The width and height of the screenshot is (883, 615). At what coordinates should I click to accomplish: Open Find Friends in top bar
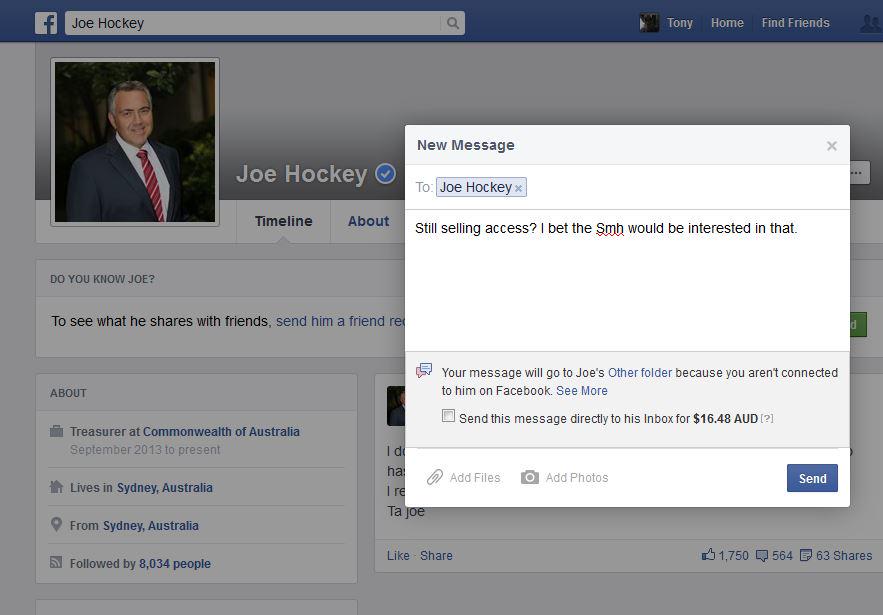[x=795, y=23]
